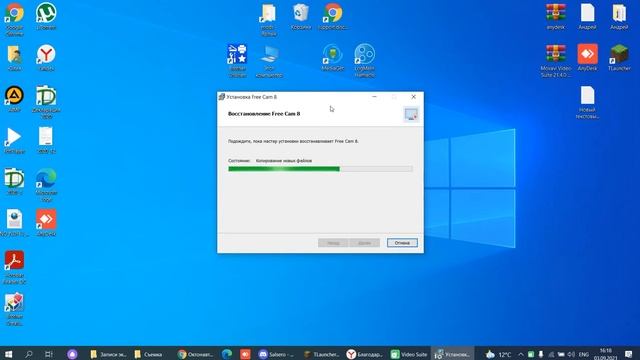640x360 pixels.
Task: Switch to the TLauncher taskbar item
Action: pos(322,354)
